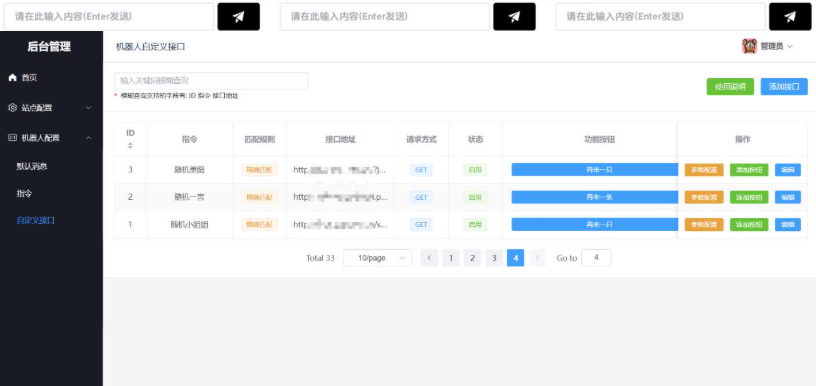Click 添加按钮 for 随机一言 row
The image size is (816, 386).
[749, 197]
